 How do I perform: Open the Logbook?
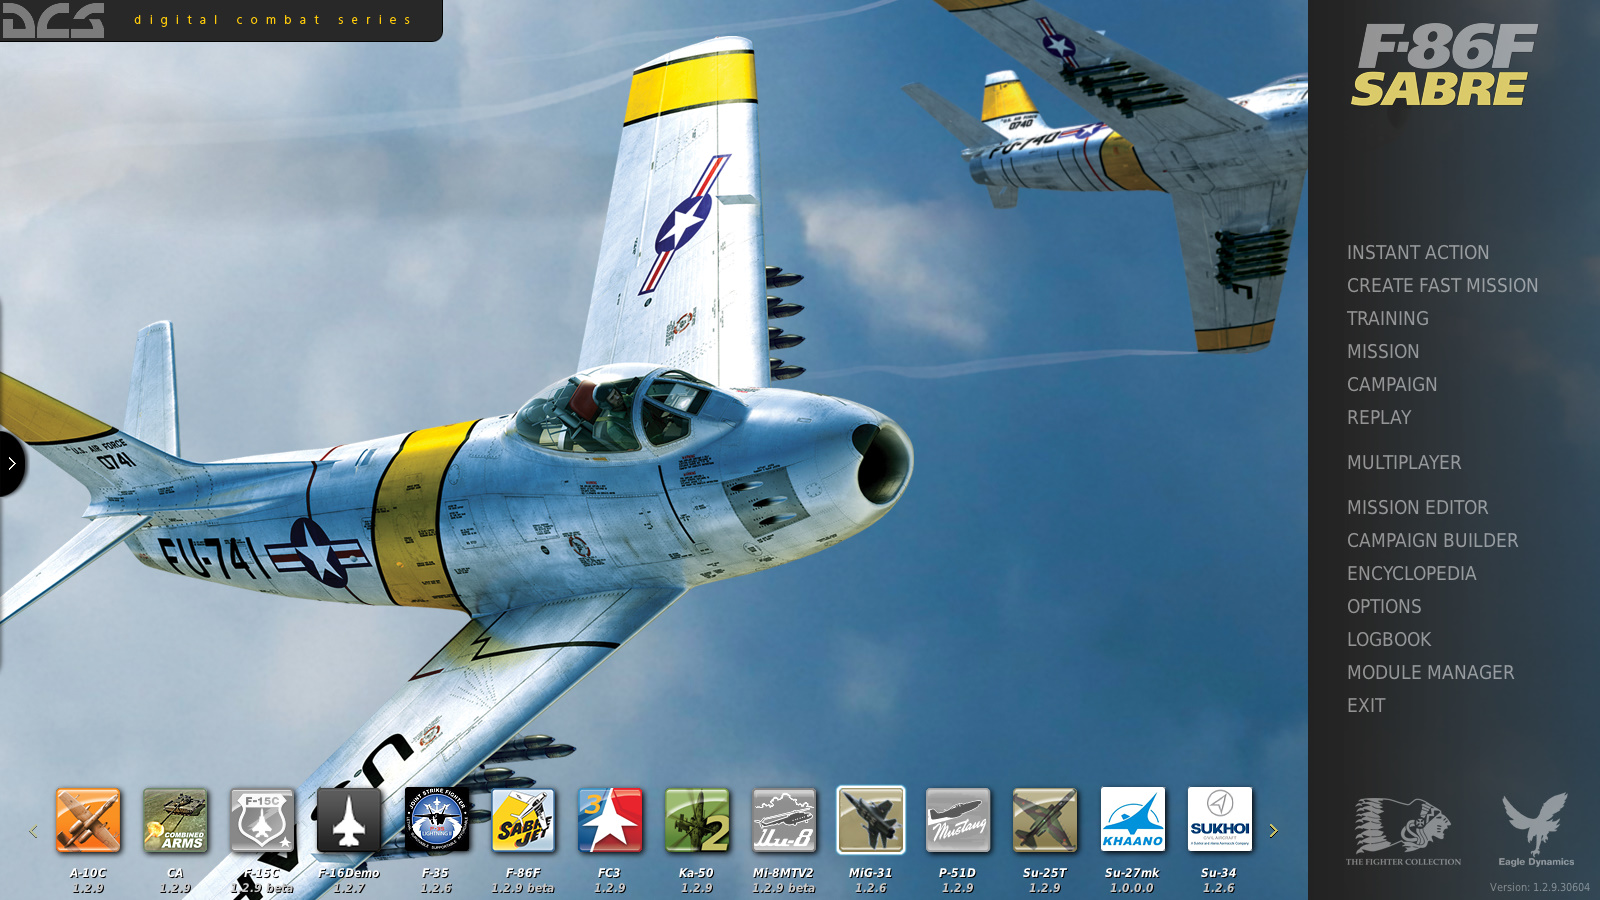click(1388, 640)
